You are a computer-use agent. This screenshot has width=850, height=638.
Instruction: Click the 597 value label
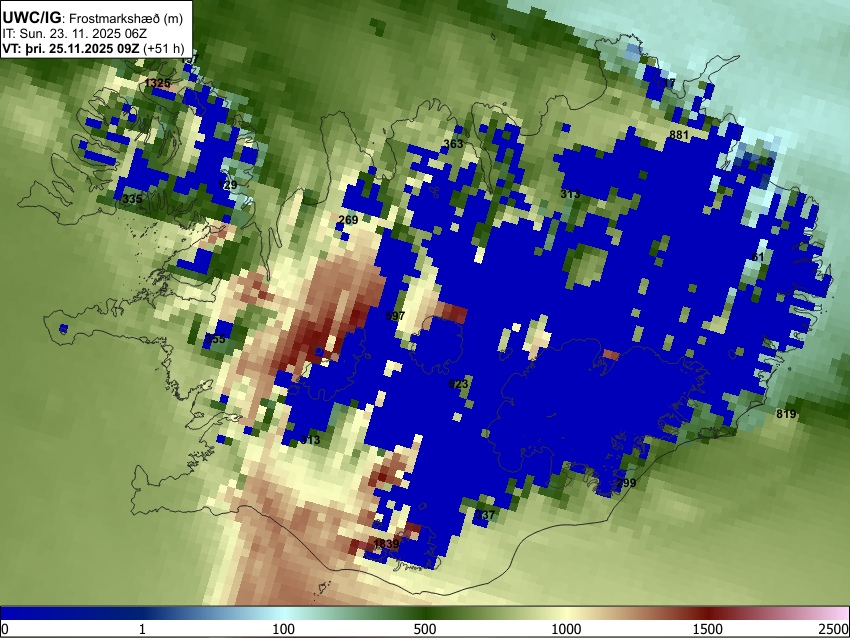395,316
